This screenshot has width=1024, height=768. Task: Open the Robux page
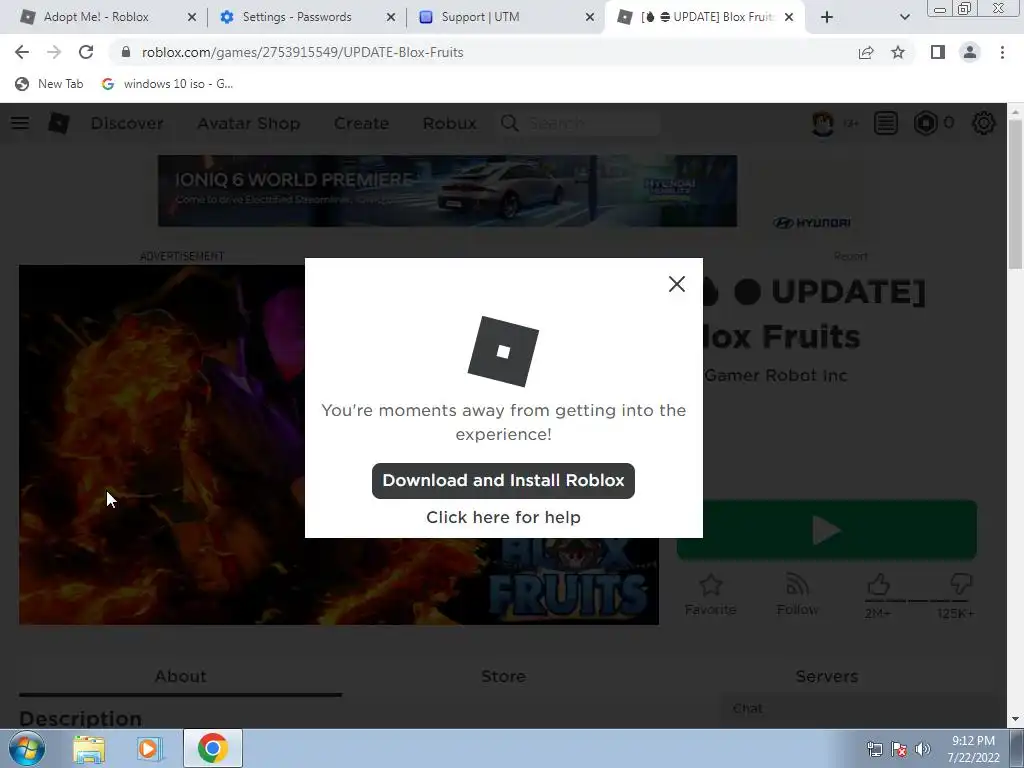449,123
